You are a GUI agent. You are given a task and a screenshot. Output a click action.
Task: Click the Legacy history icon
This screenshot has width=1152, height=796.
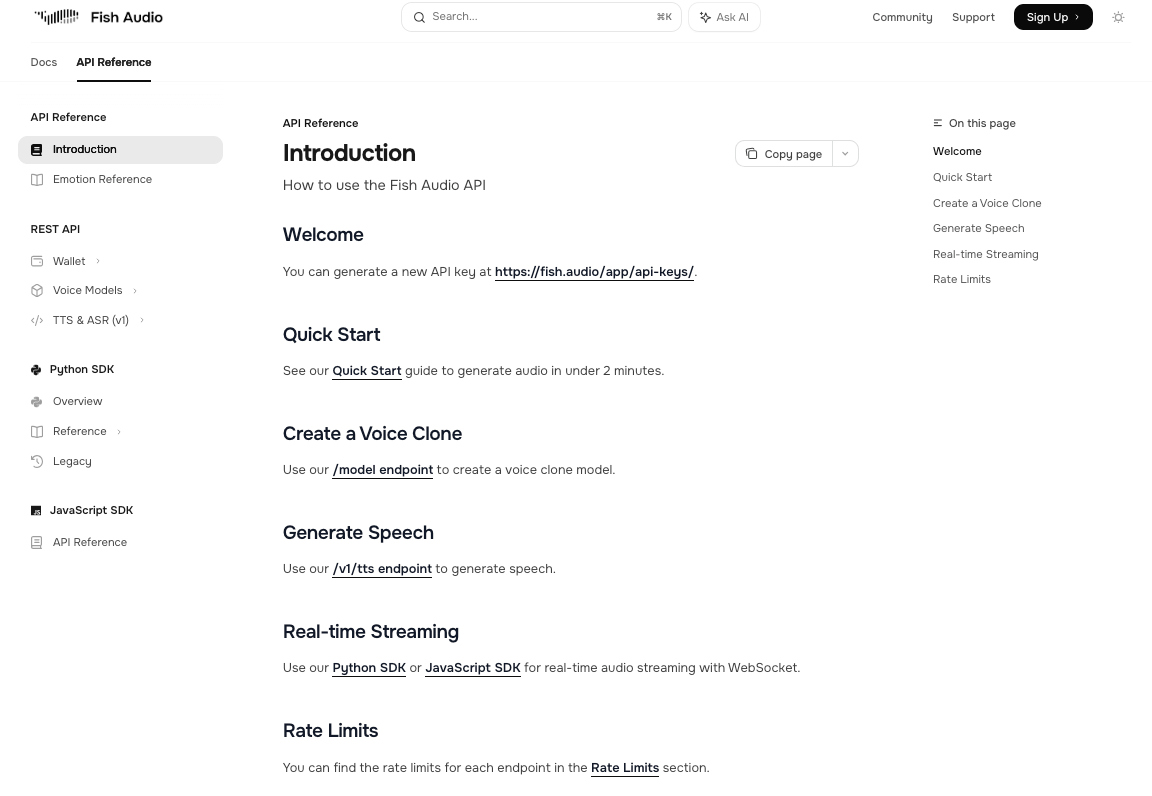[37, 462]
